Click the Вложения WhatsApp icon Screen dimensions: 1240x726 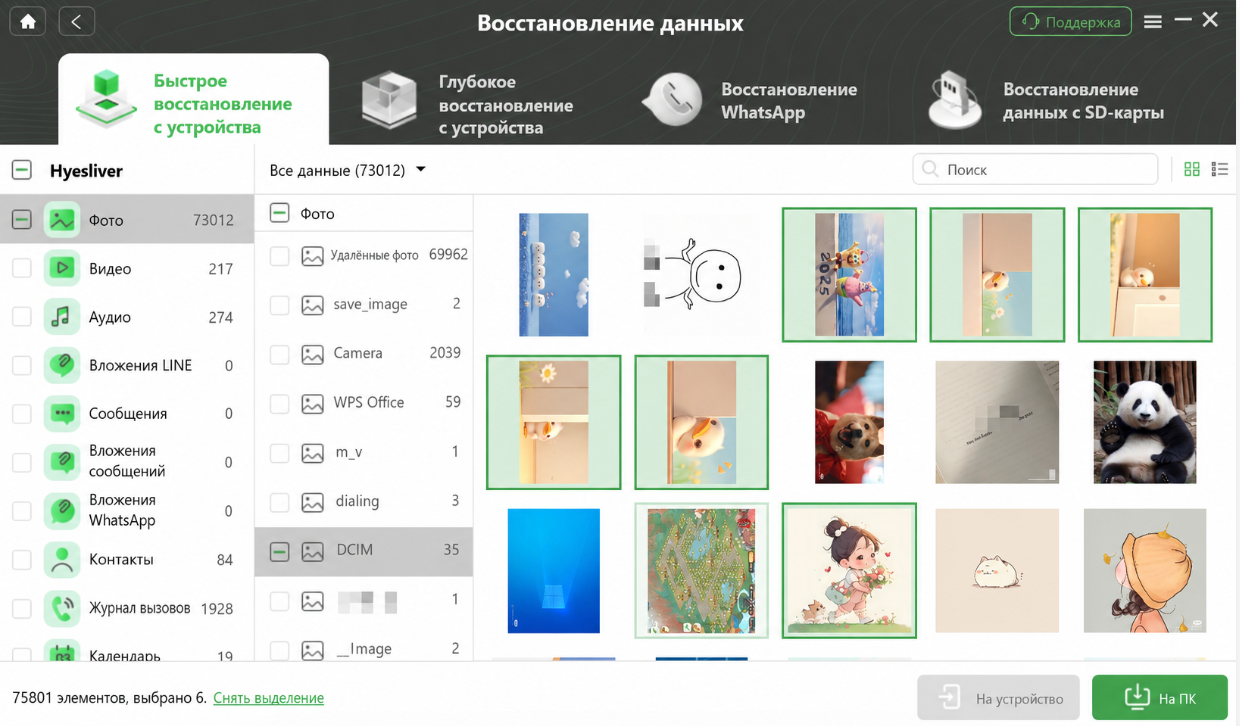click(x=62, y=510)
